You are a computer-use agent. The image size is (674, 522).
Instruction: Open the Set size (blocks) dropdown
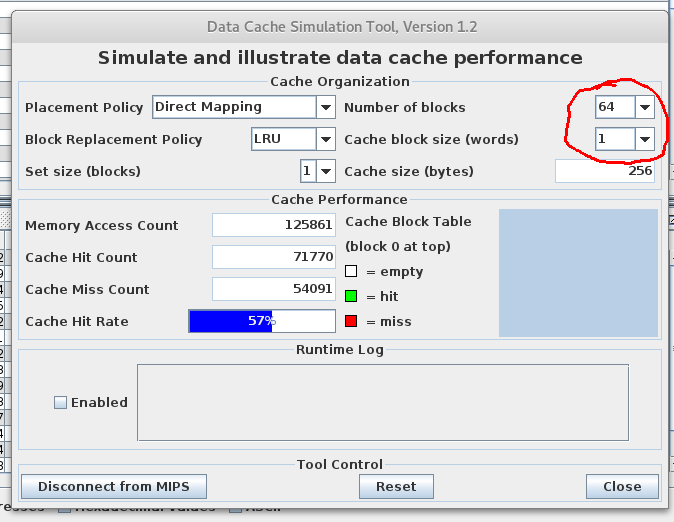318,171
